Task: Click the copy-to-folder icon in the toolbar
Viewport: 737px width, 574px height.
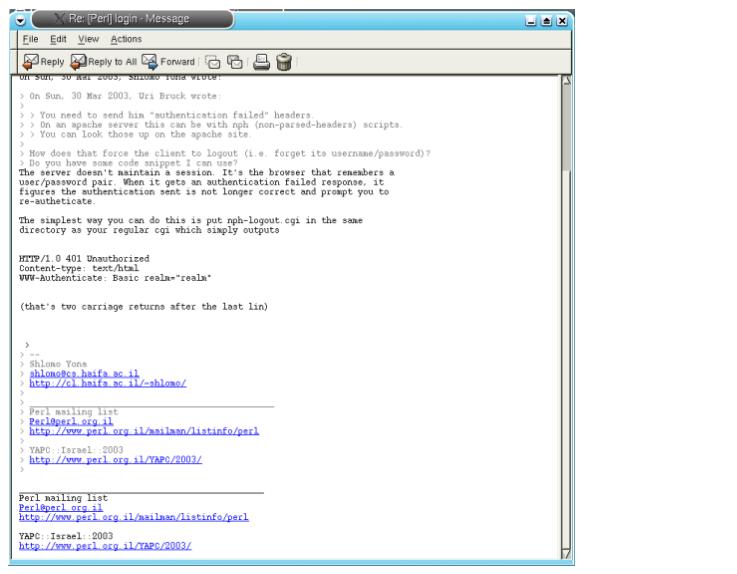Action: click(234, 61)
